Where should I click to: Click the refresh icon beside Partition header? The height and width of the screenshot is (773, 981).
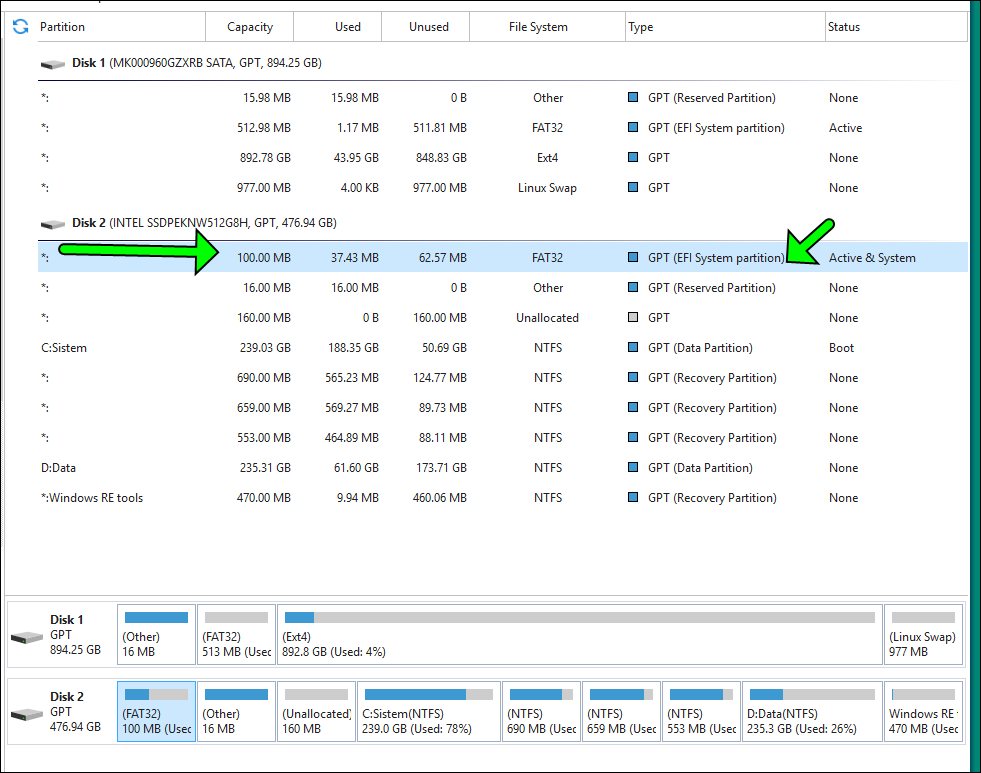coord(20,27)
